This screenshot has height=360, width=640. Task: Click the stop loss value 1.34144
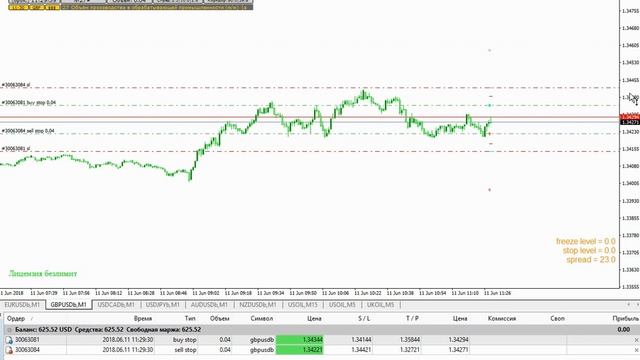tap(361, 340)
